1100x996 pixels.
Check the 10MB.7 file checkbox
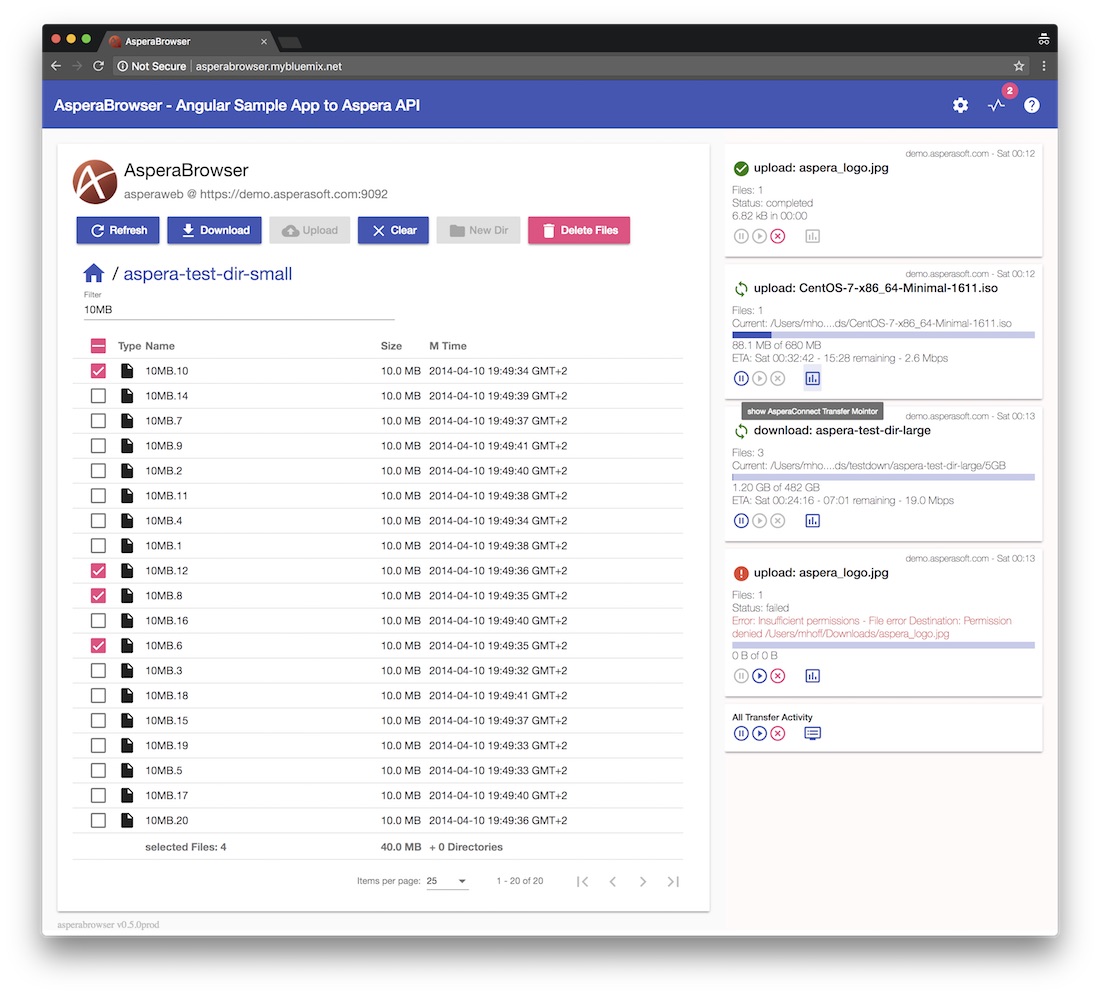click(98, 421)
